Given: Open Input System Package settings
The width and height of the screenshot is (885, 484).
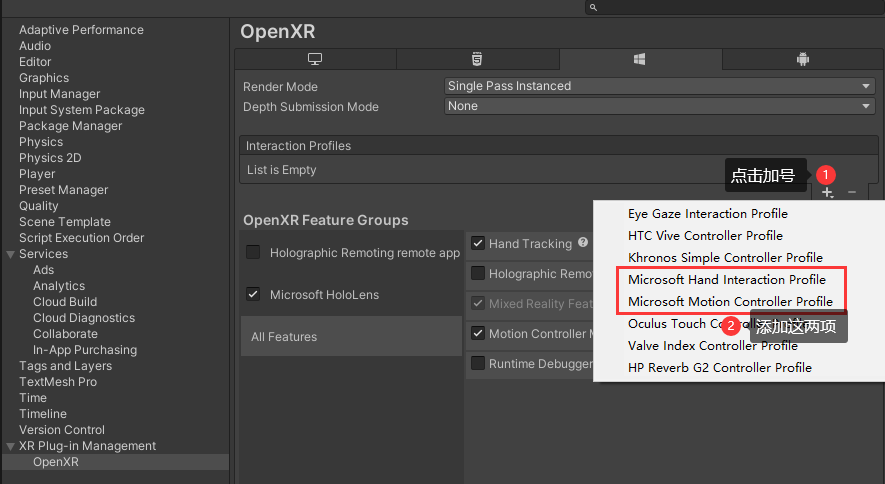Looking at the screenshot, I should (82, 110).
